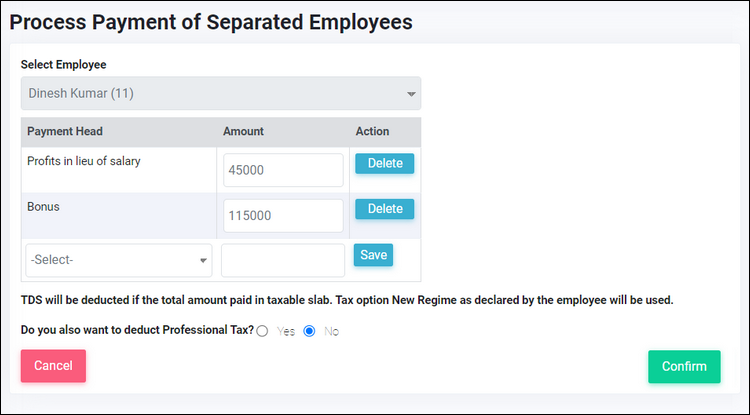Open the Select Employee dropdown showing Dinesh Kumar
This screenshot has height=415, width=750.
tap(221, 93)
